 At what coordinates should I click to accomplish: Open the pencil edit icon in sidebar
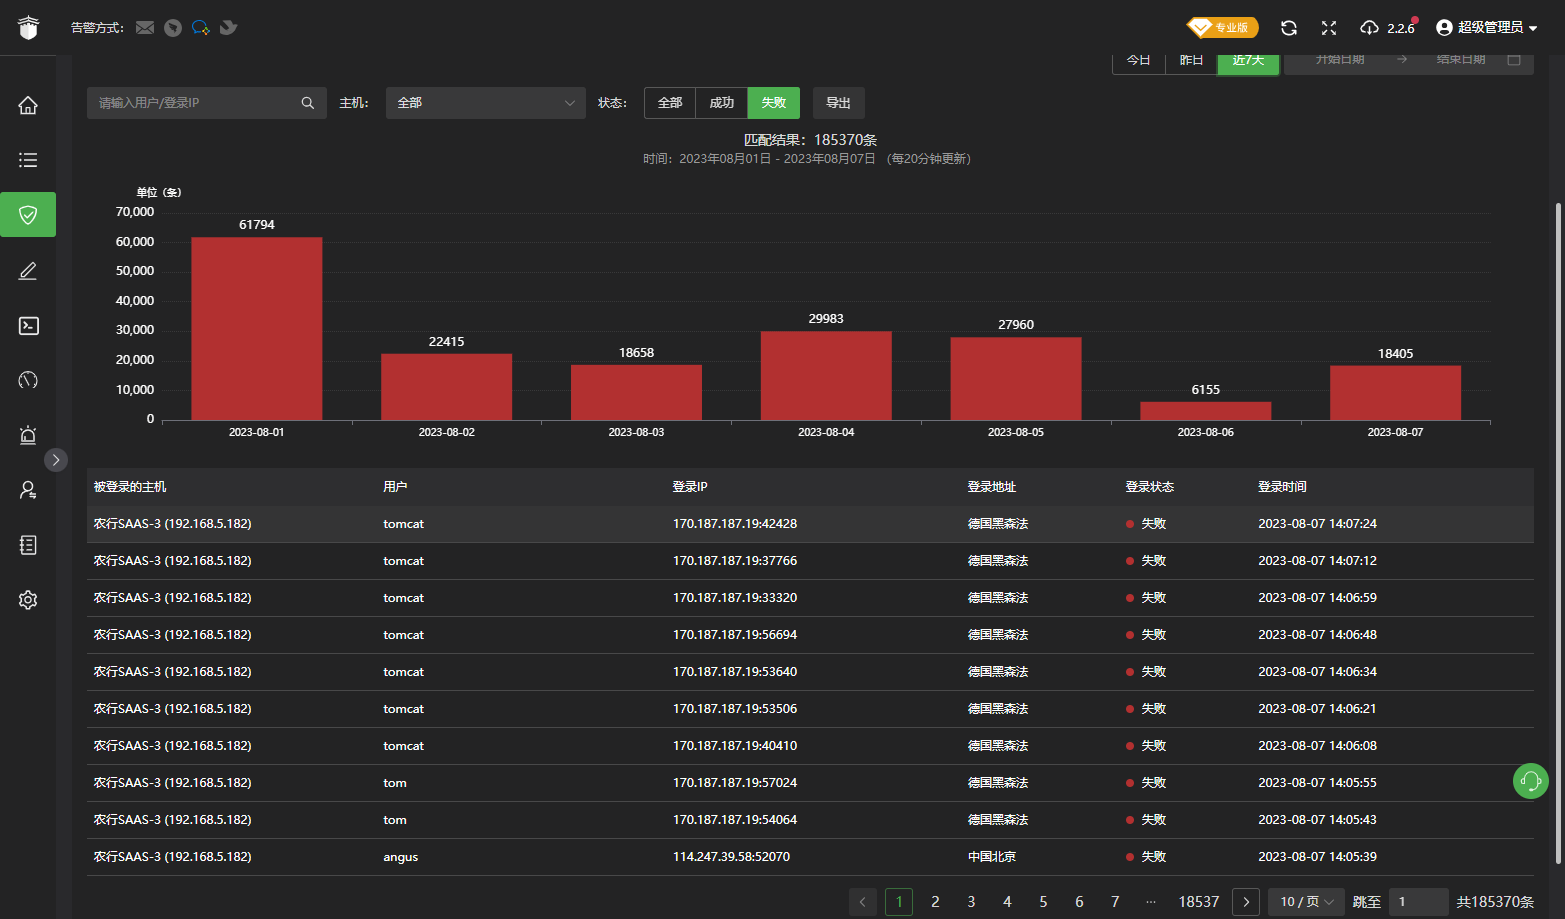point(28,271)
